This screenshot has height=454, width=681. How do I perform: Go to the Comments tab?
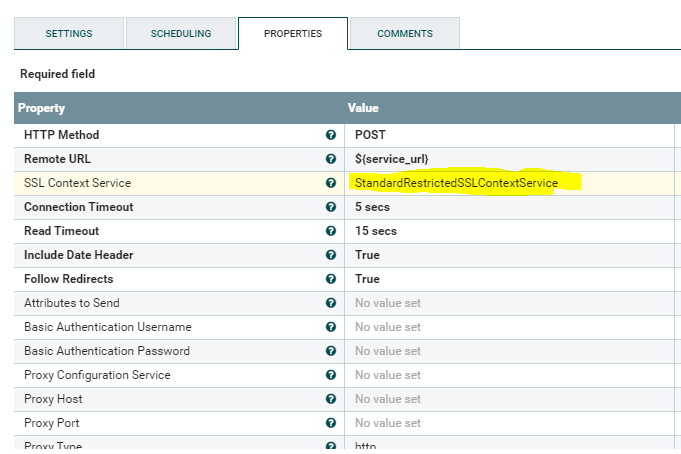point(405,34)
